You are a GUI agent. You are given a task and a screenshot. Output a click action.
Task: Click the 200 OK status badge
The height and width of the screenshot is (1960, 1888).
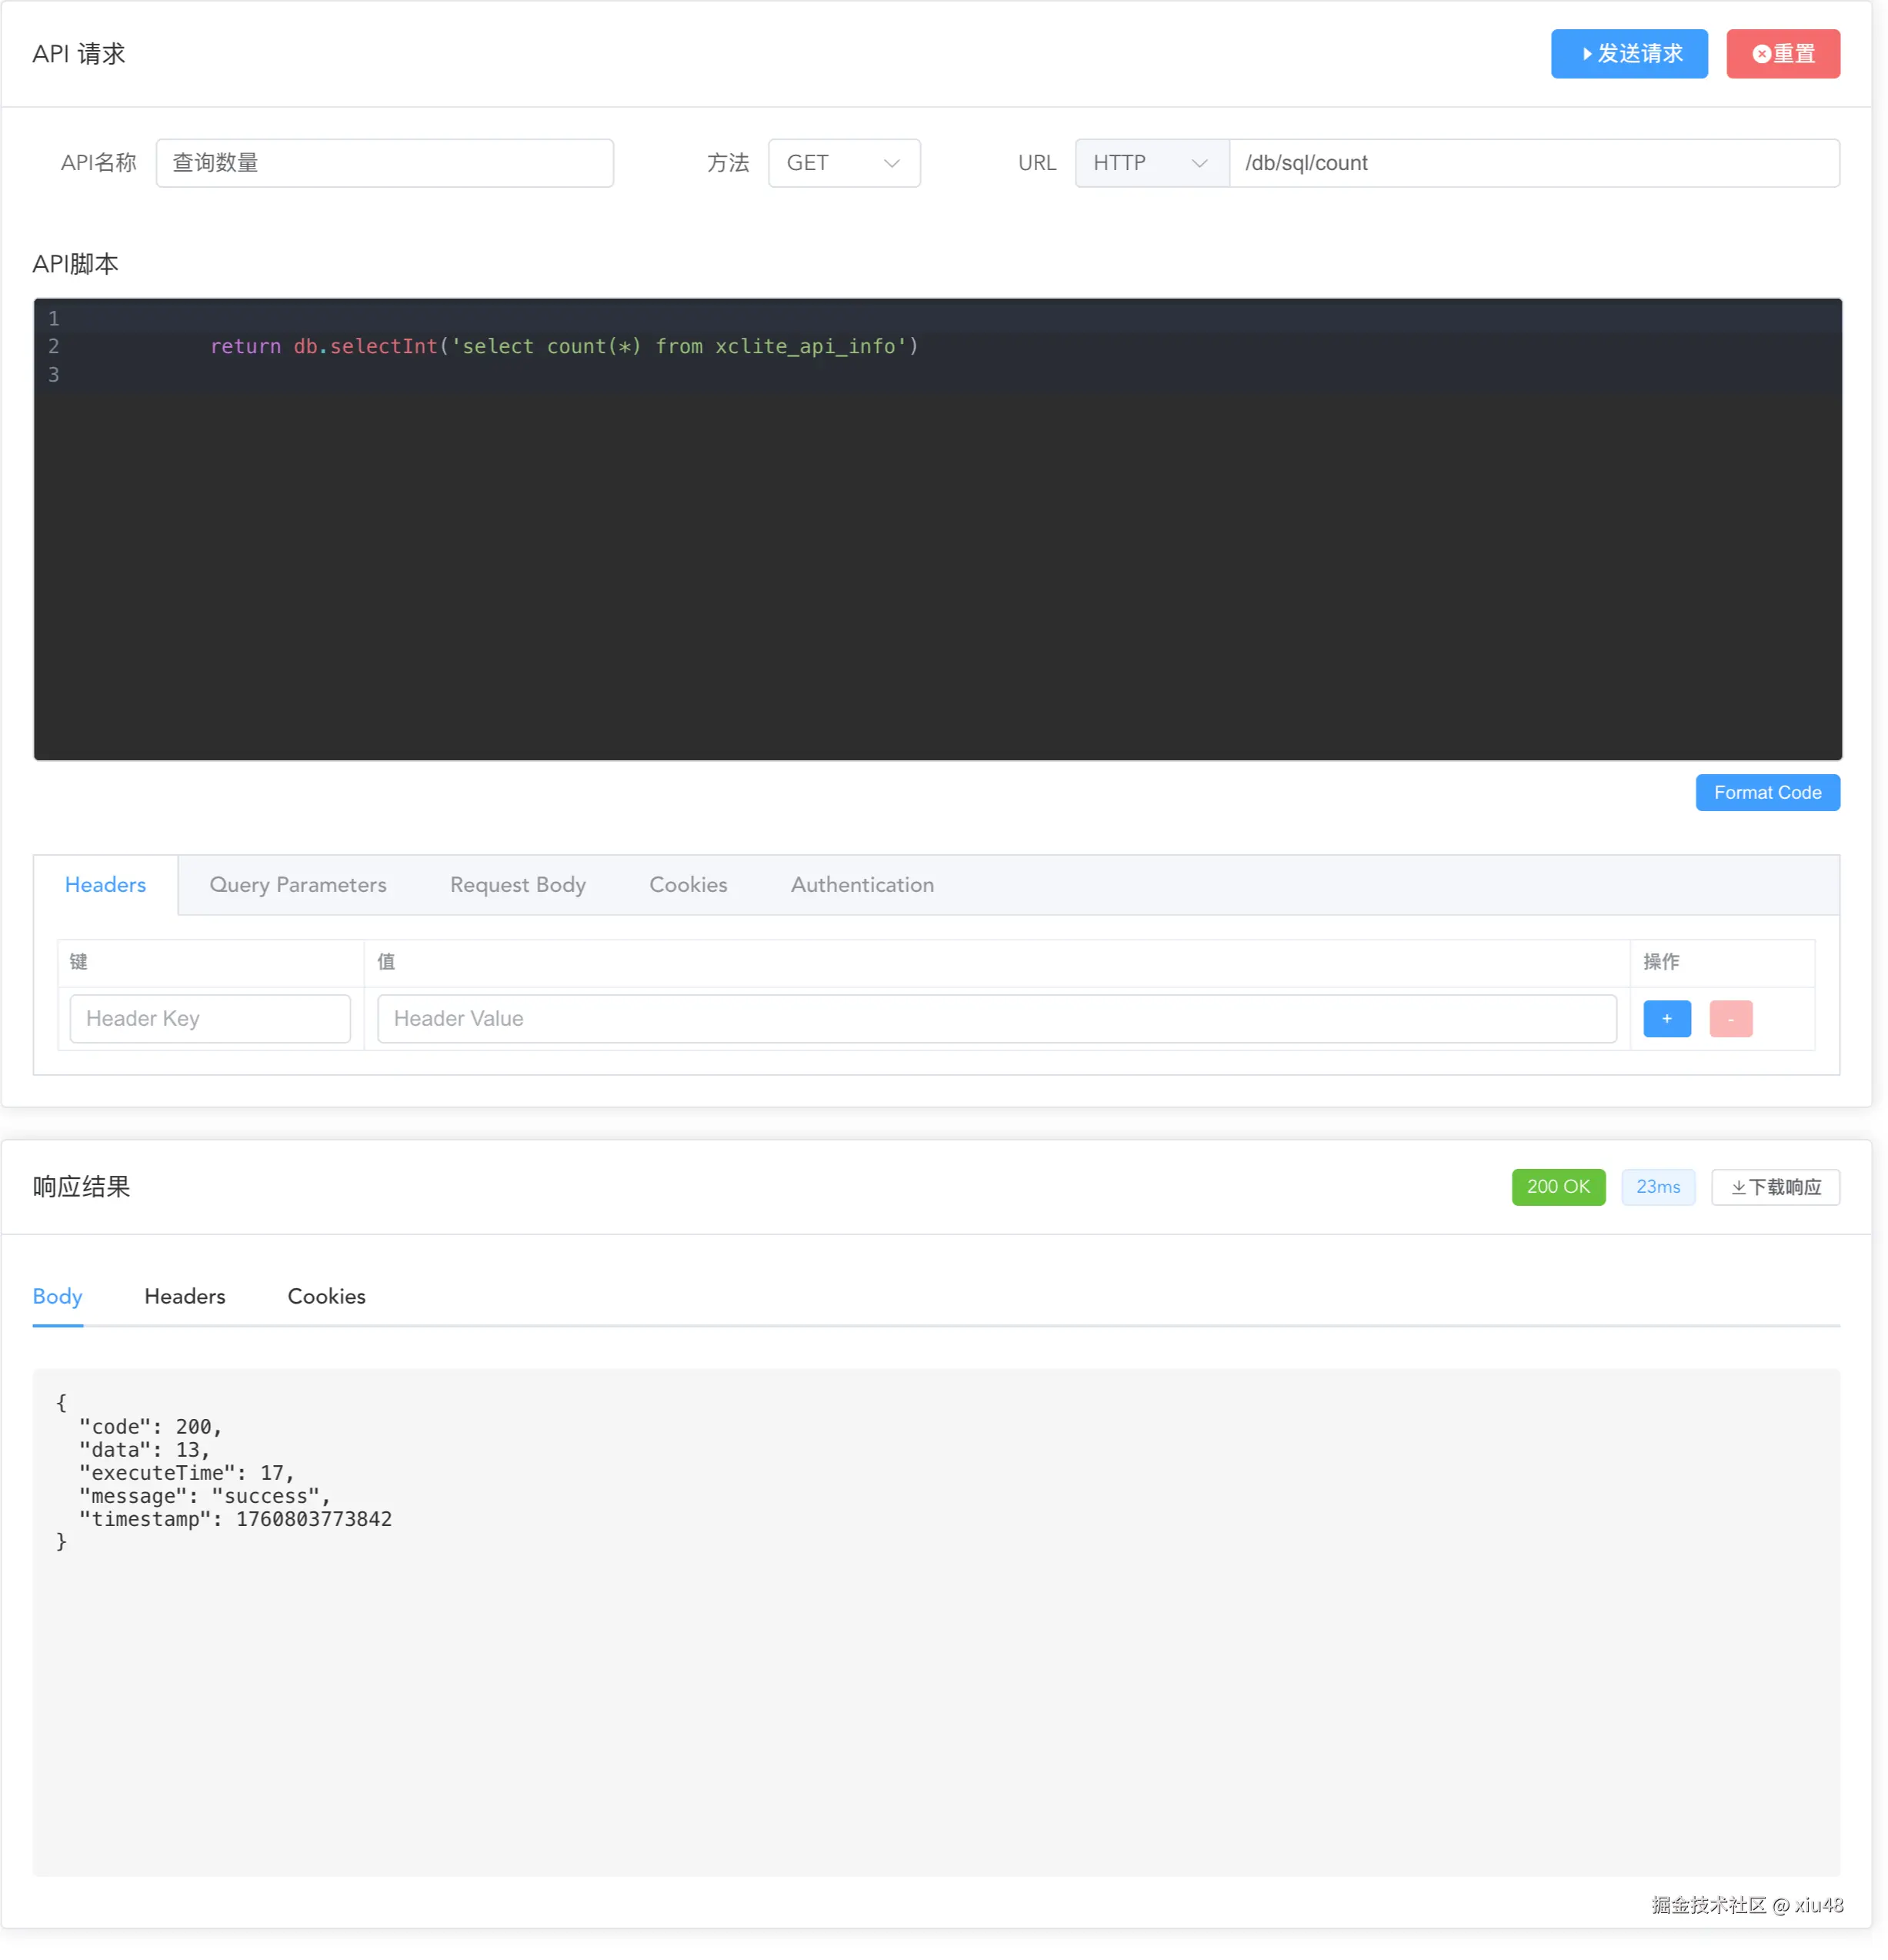[1558, 1187]
